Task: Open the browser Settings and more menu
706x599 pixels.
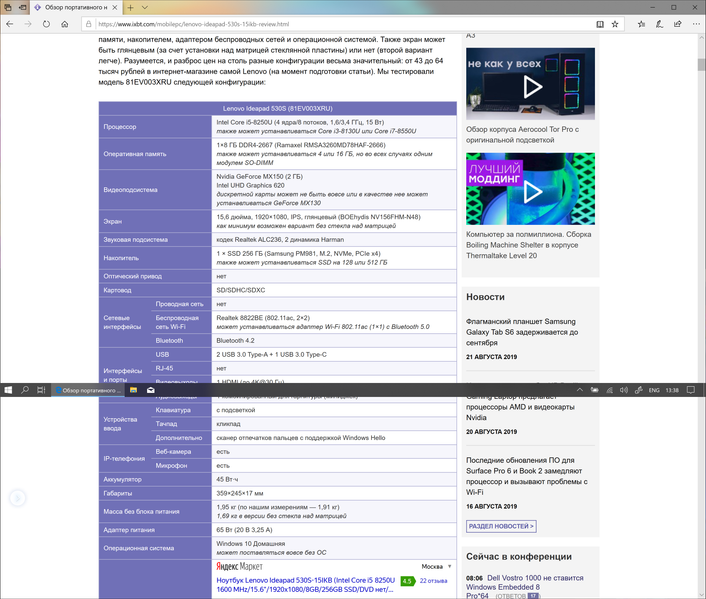Action: 696,24
